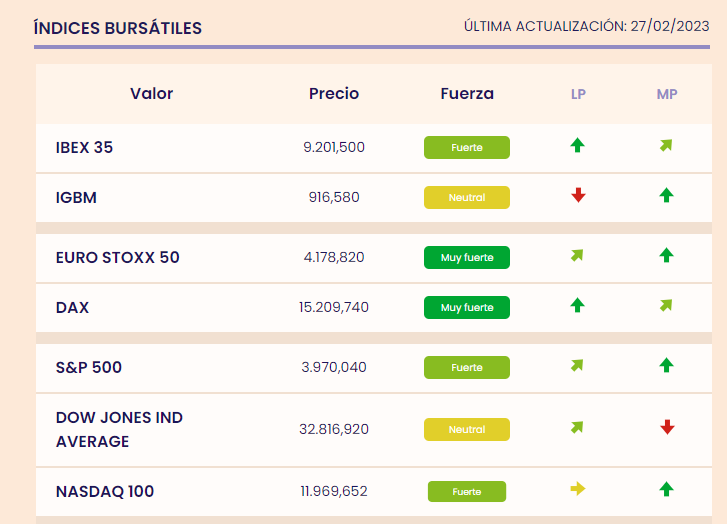Viewport: 727px width, 524px height.
Task: Open the IBEX 35 index link
Action: [85, 148]
